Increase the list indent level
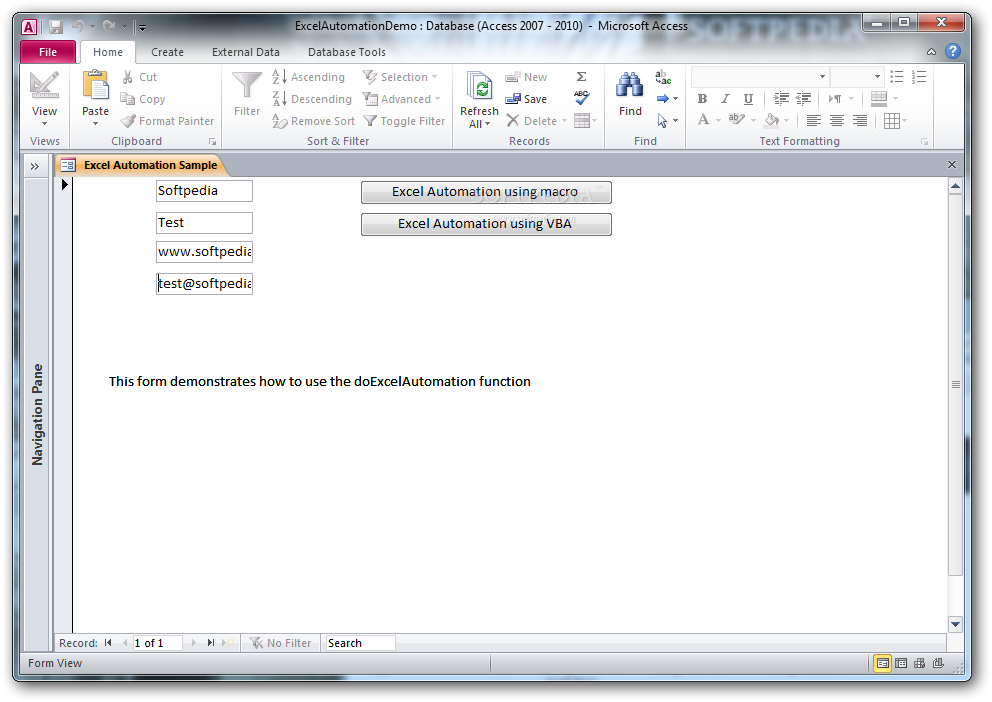 [x=781, y=99]
